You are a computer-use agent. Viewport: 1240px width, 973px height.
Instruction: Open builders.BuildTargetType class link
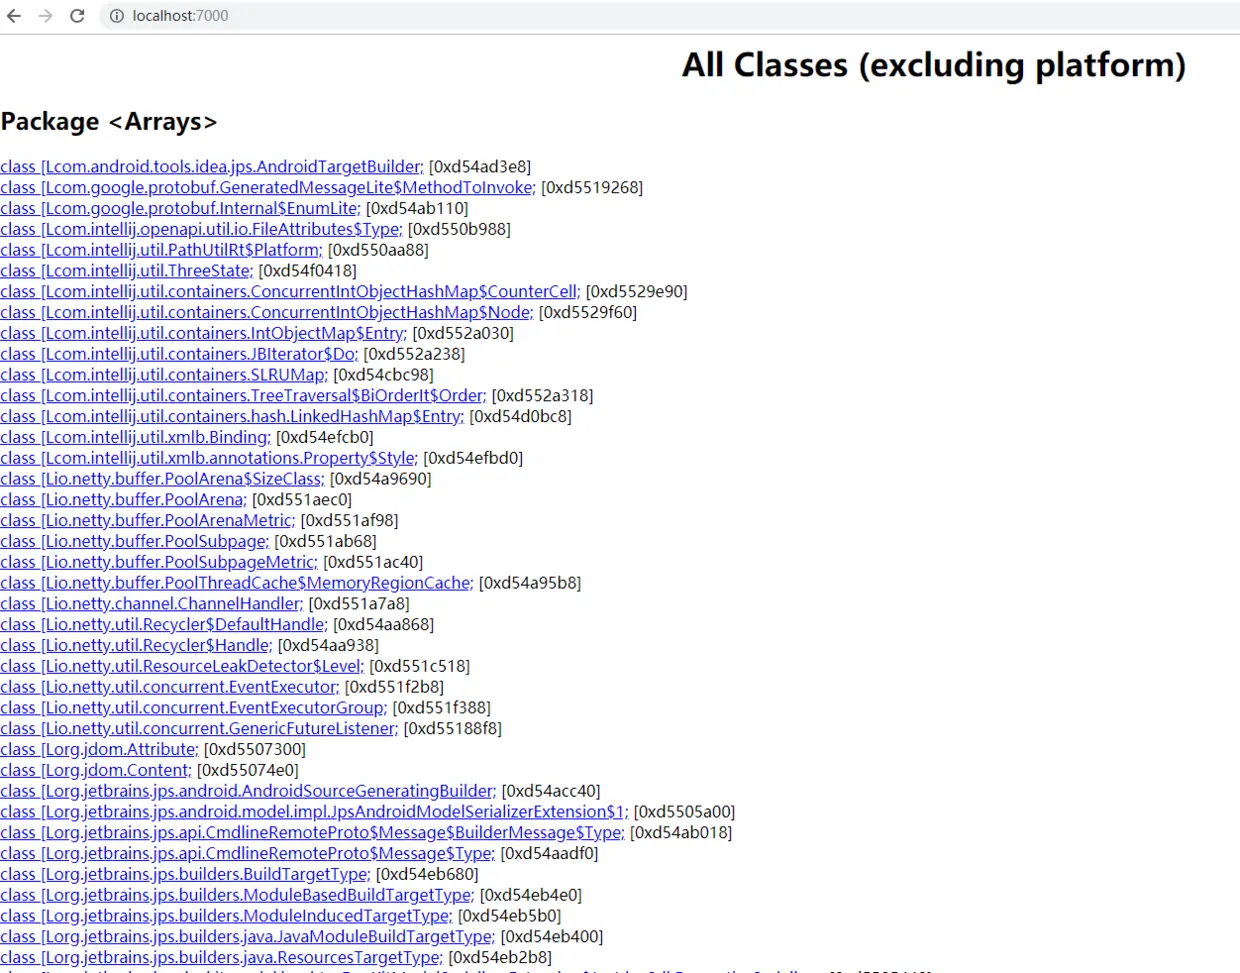[186, 875]
